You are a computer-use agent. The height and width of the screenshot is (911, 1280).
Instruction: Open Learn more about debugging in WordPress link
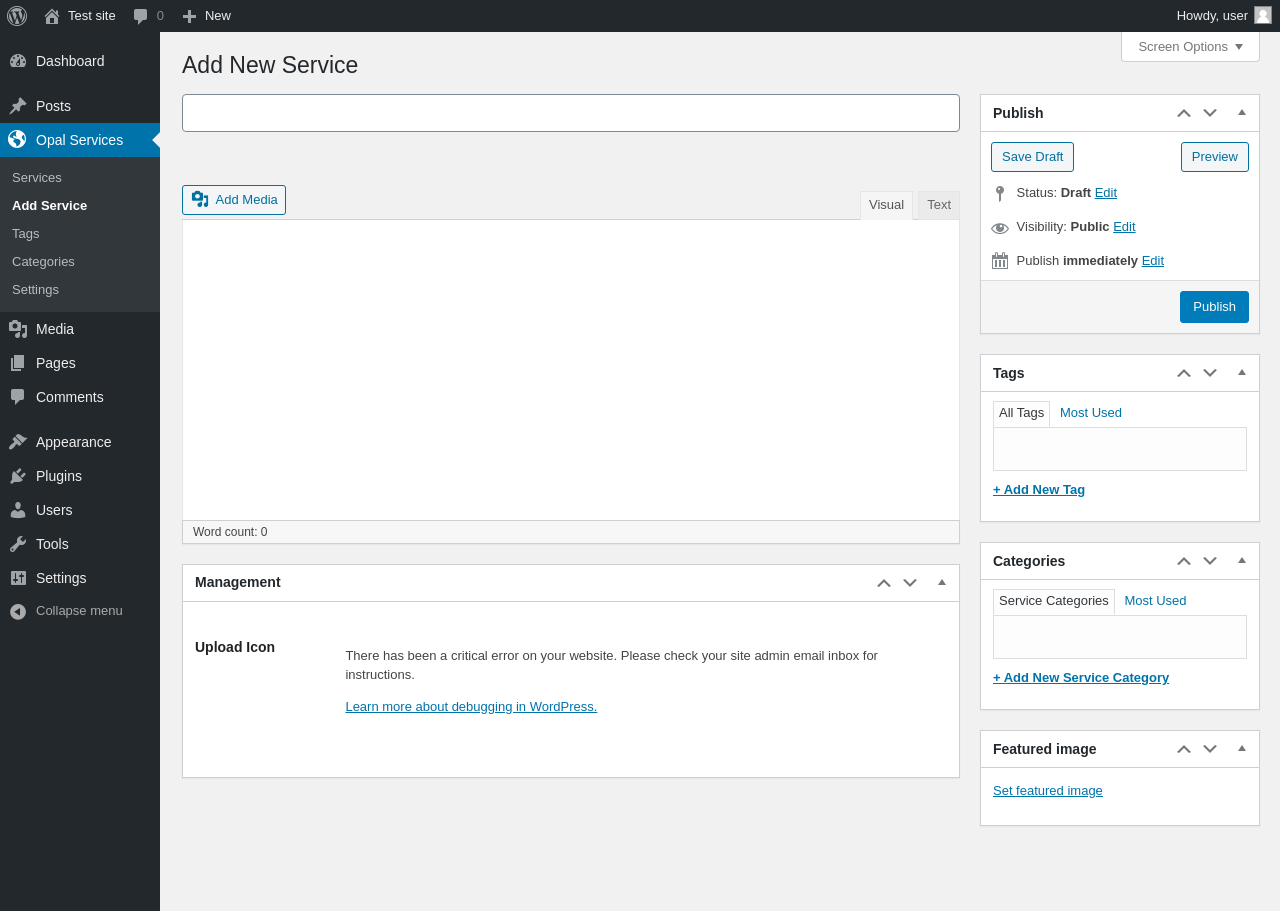[471, 707]
